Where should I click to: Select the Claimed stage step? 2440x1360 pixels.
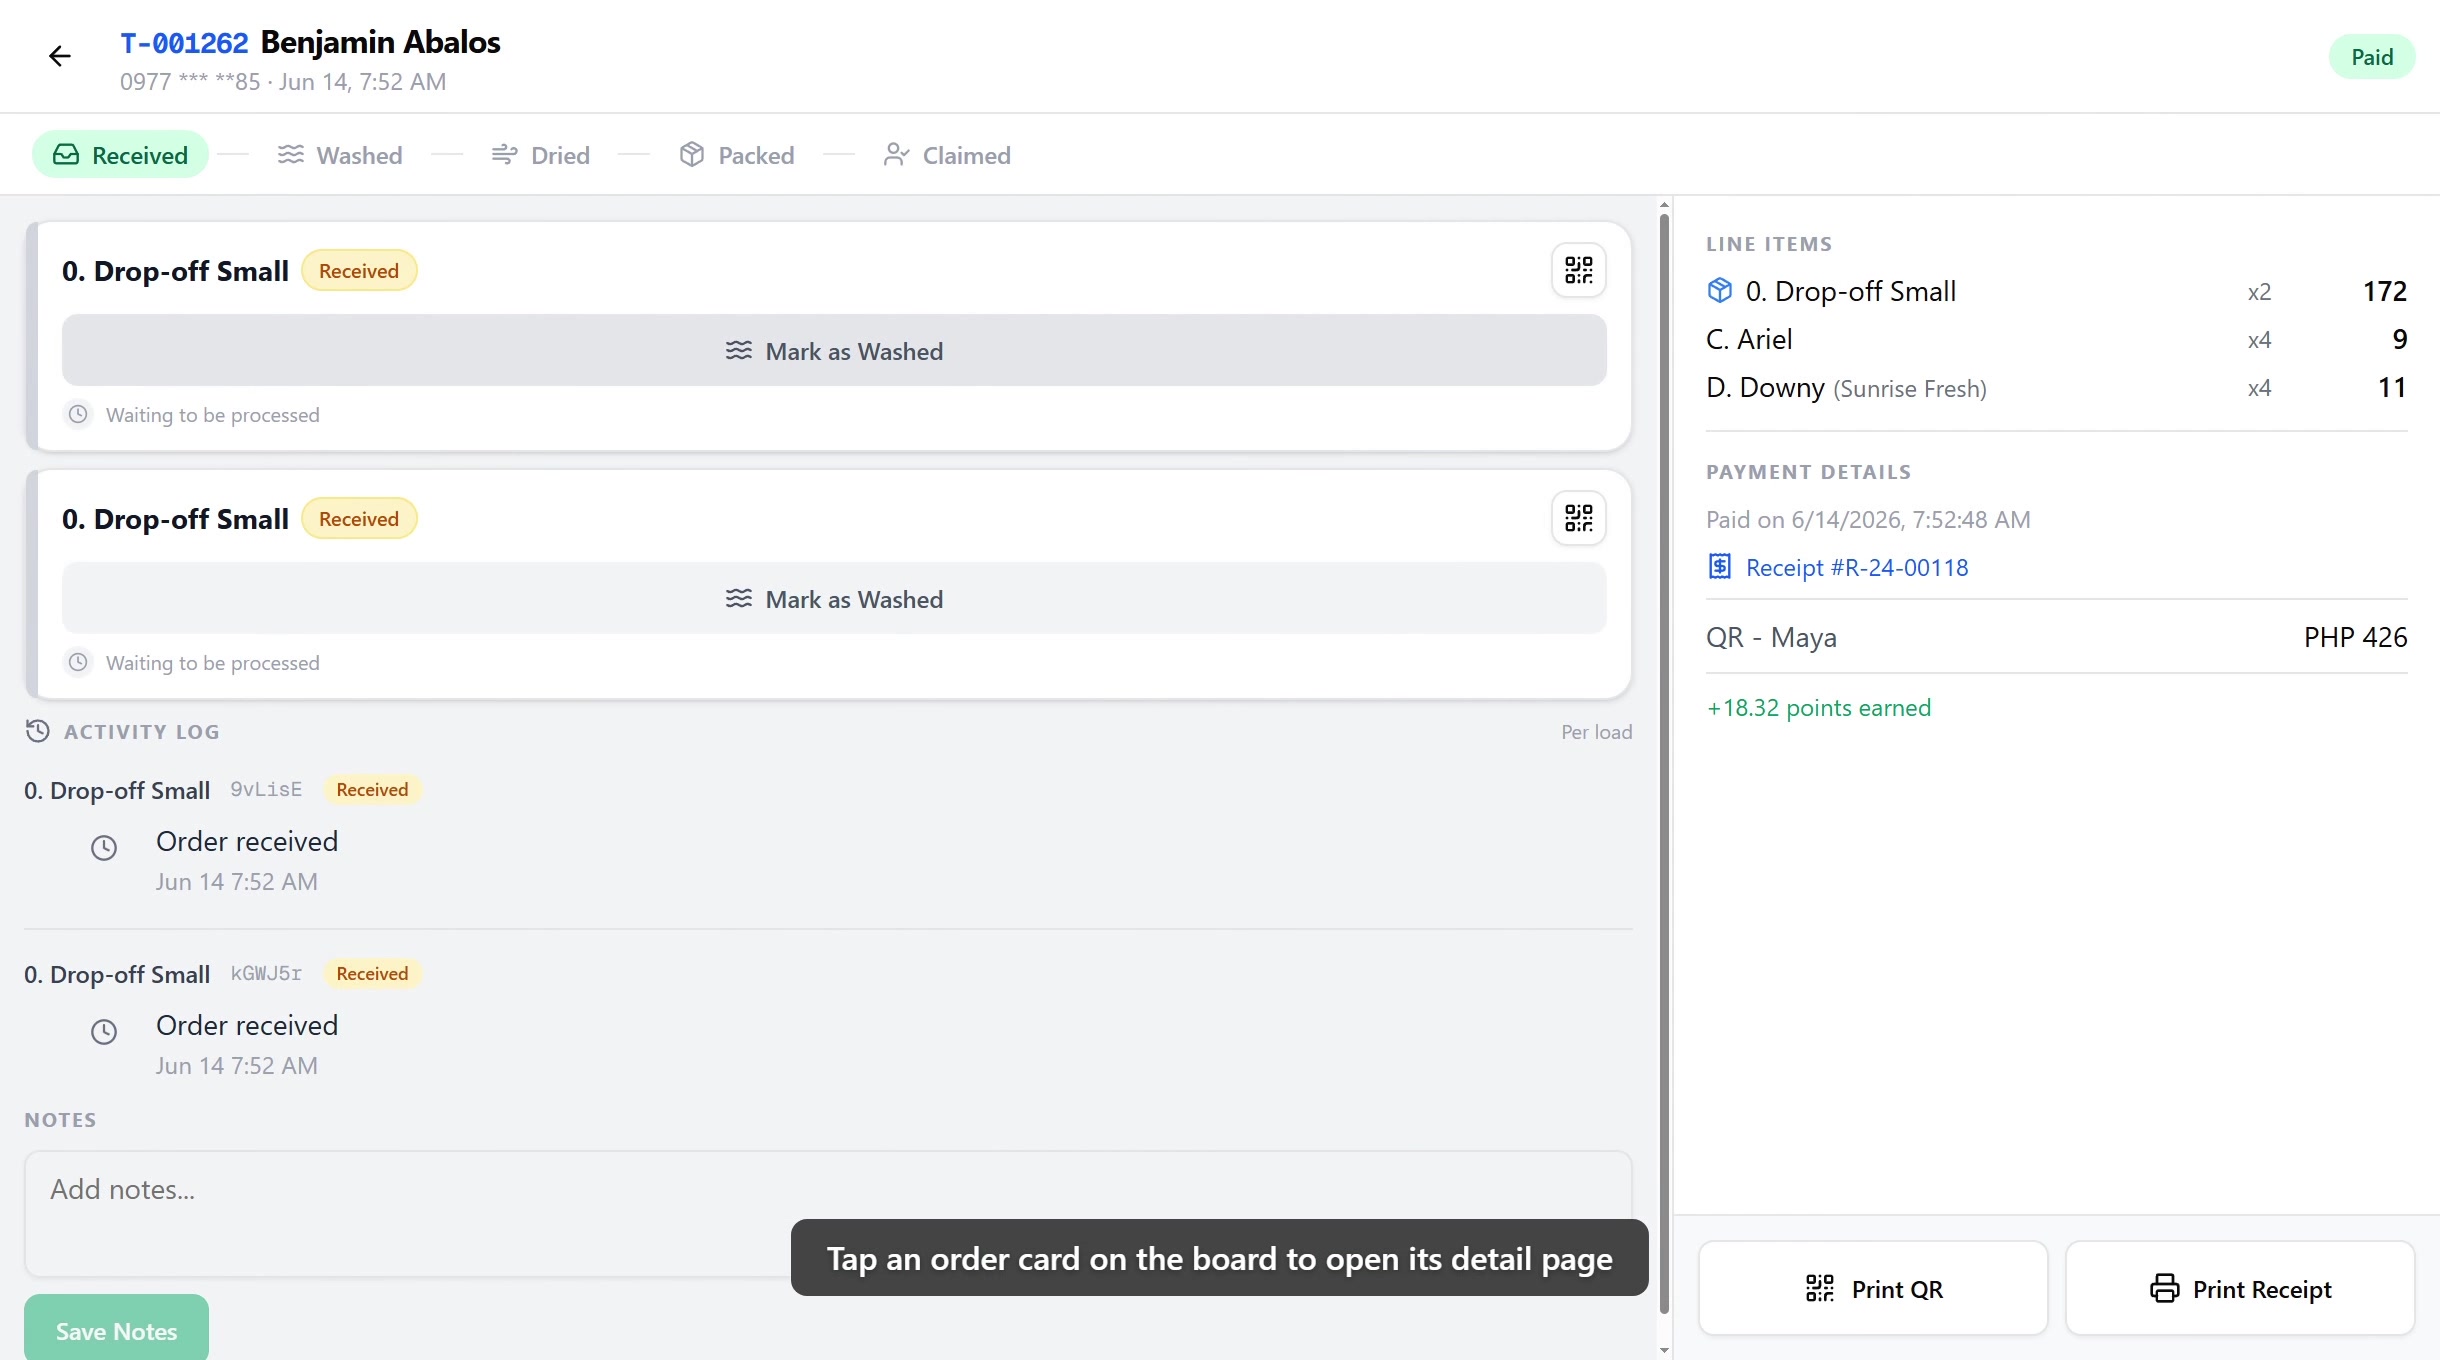pyautogui.click(x=947, y=155)
